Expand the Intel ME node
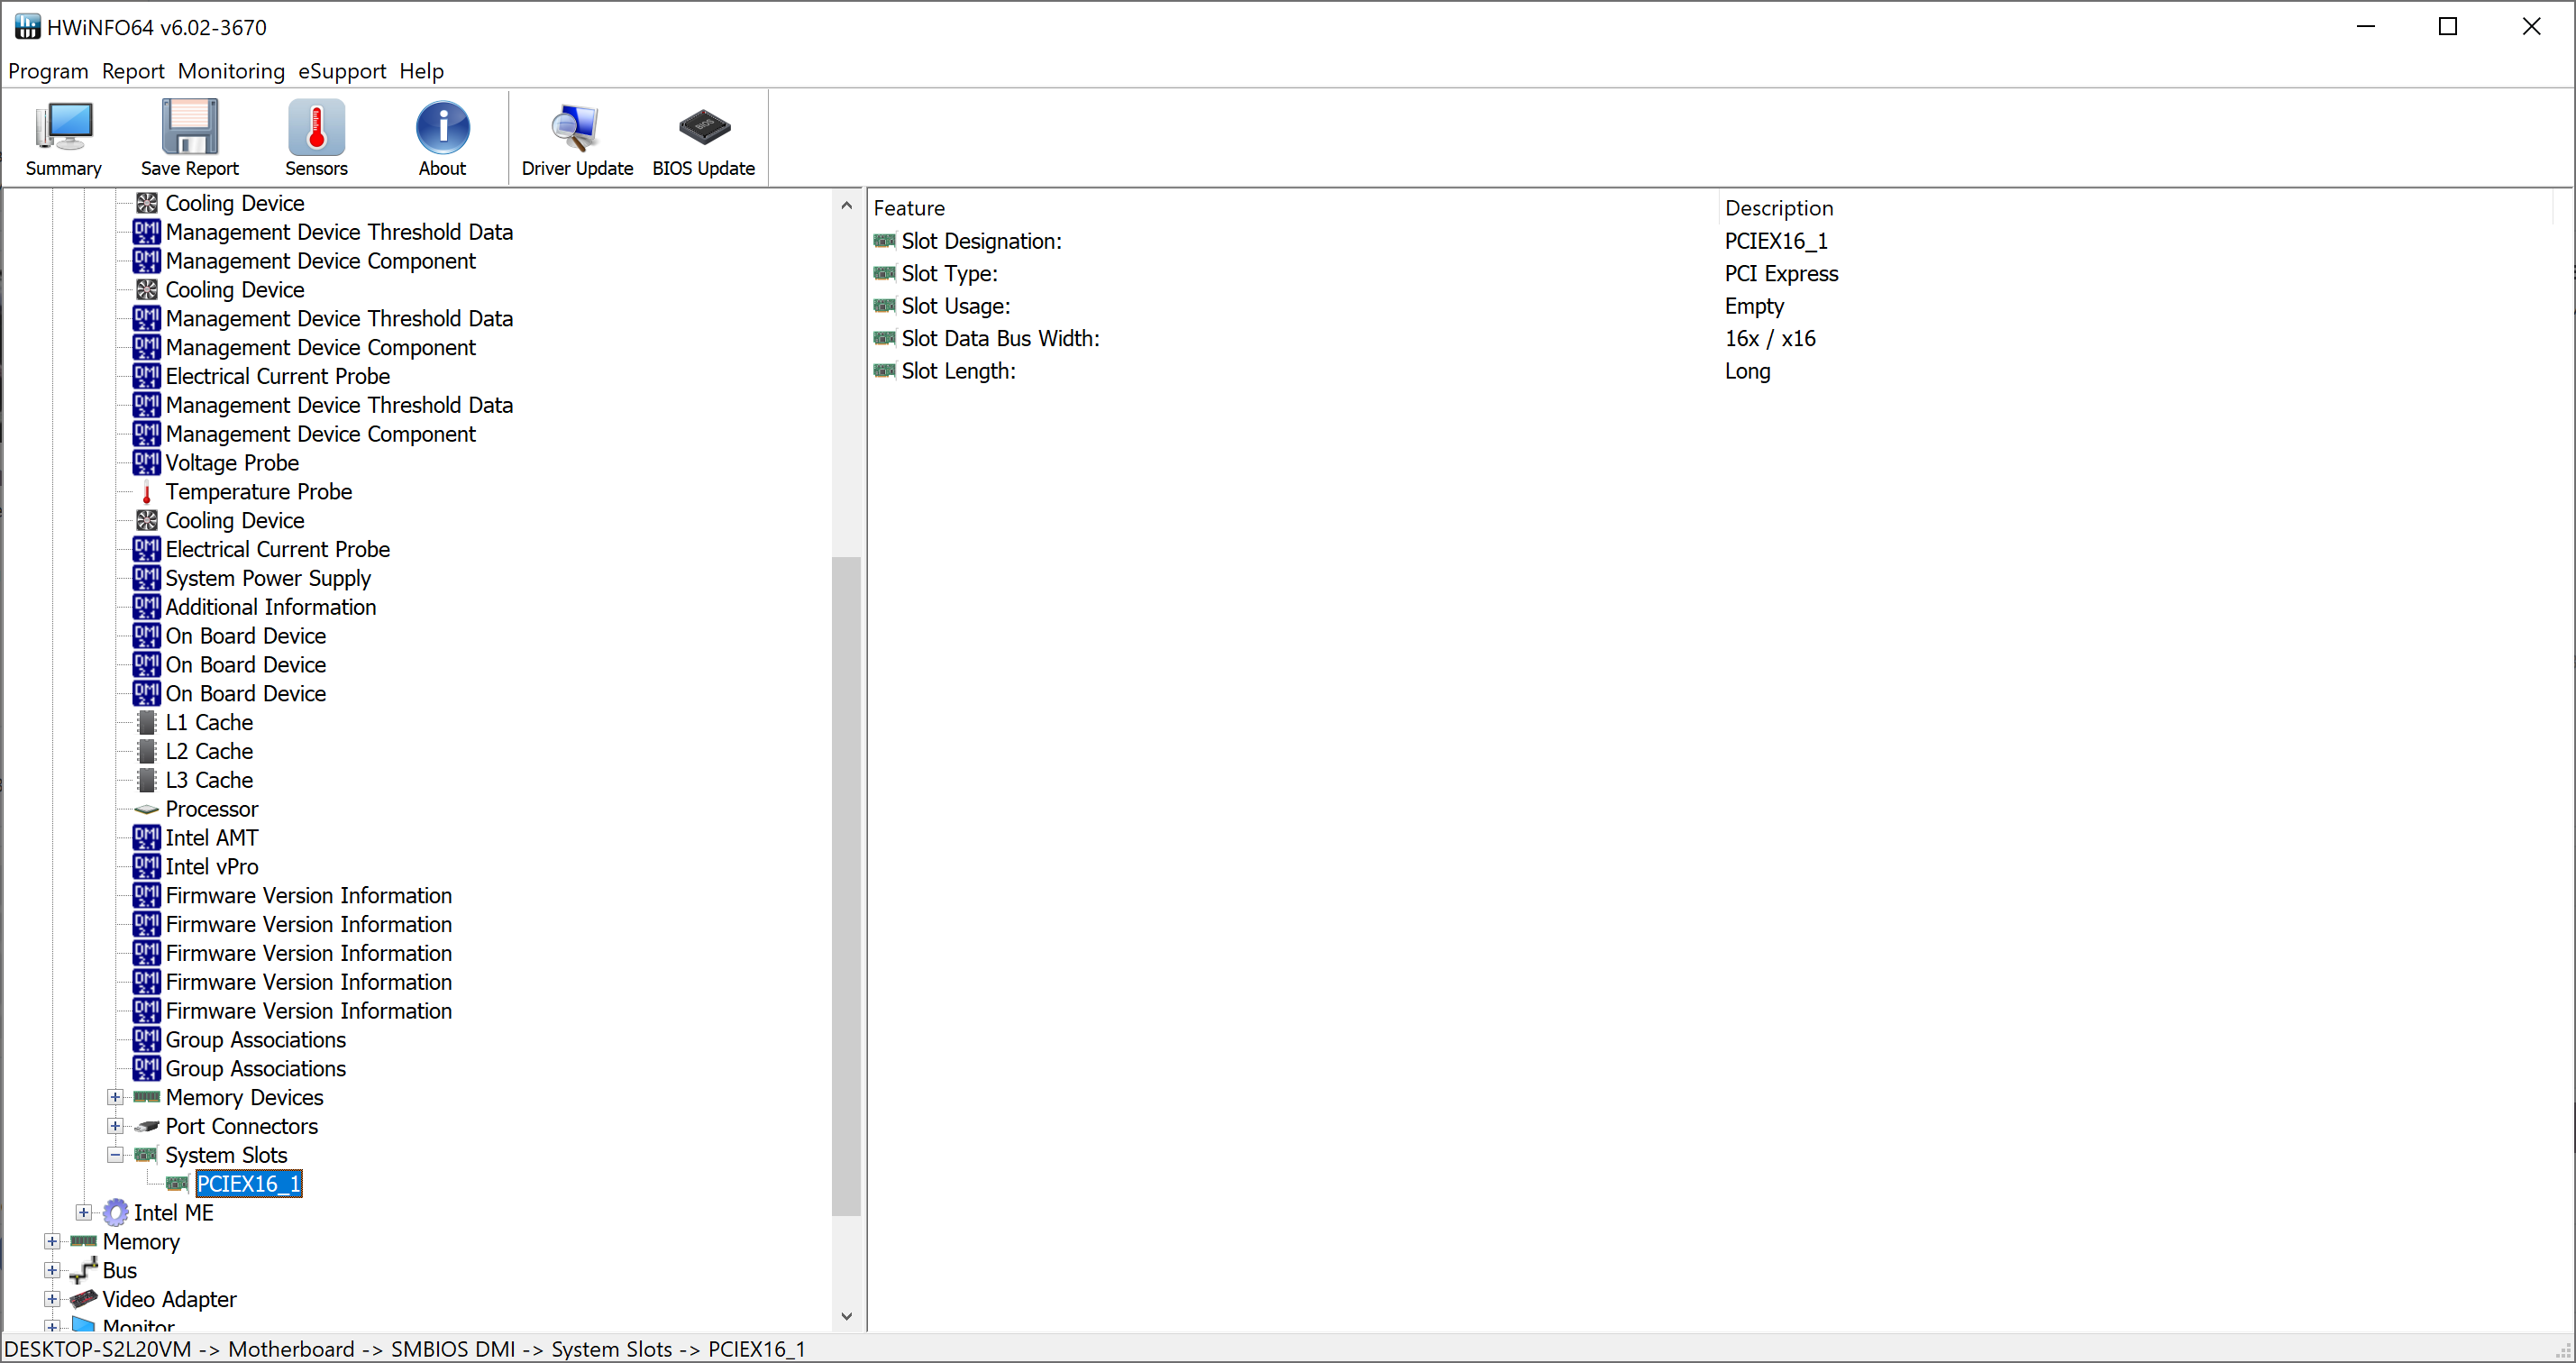Image resolution: width=2576 pixels, height=1363 pixels. (84, 1212)
